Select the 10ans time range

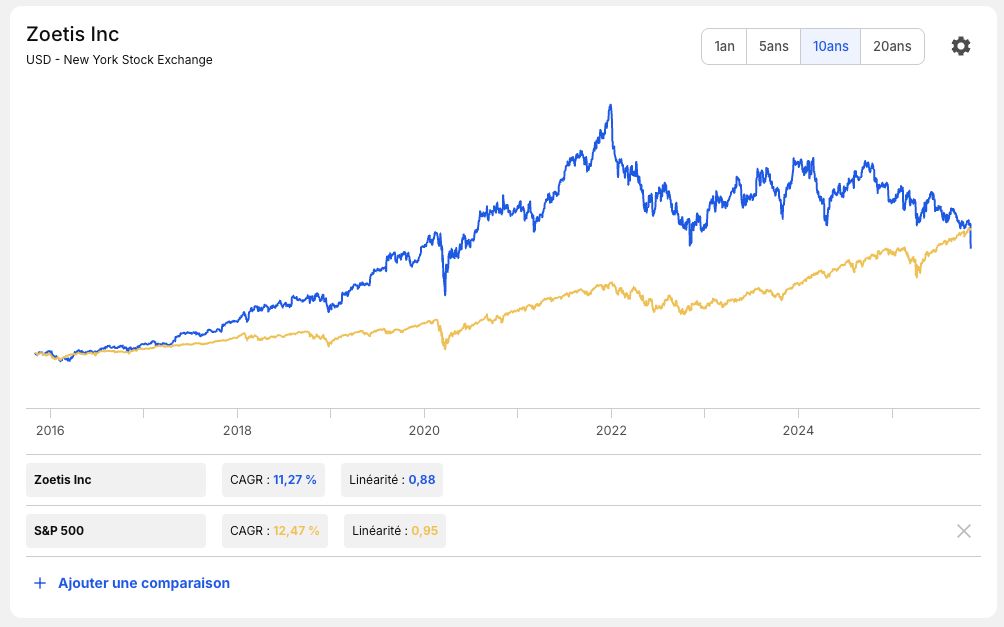(830, 46)
